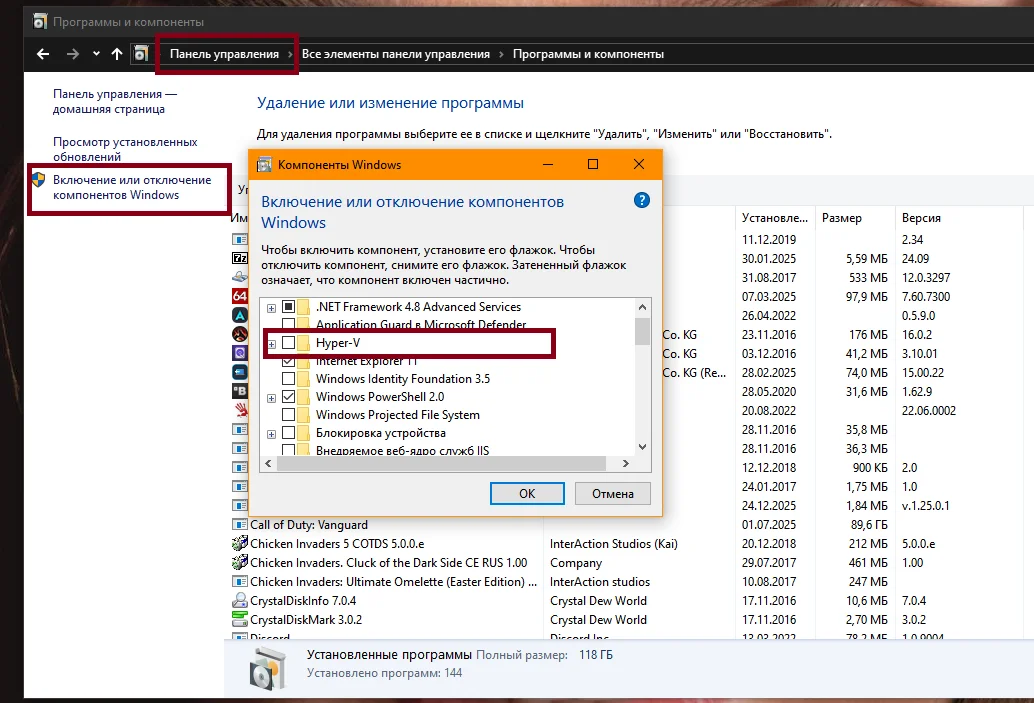Viewport: 1034px width, 703px height.
Task: Click the installed programs disc icon in details pane
Action: [268, 668]
